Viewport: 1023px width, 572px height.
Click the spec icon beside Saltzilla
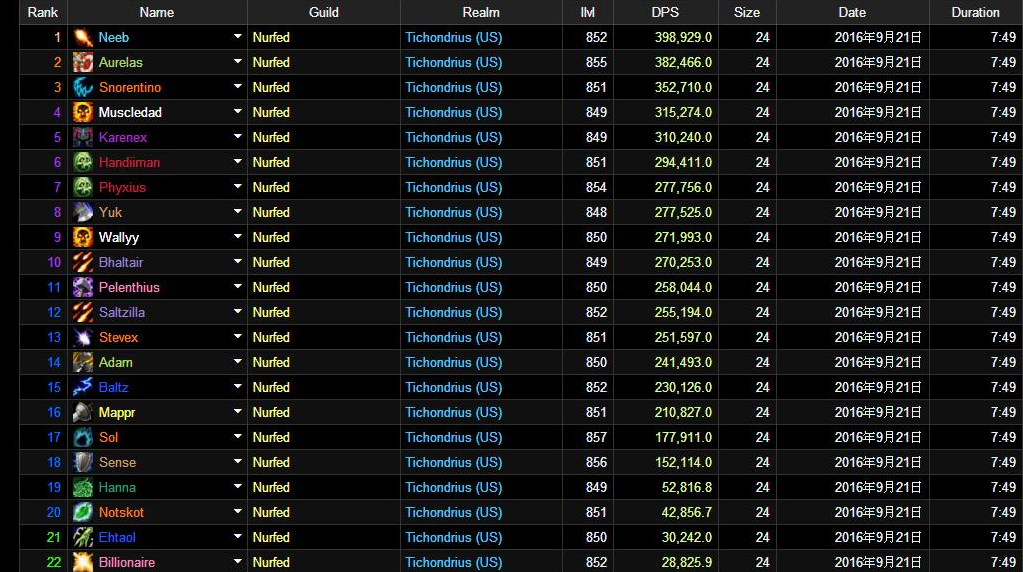pyautogui.click(x=83, y=312)
